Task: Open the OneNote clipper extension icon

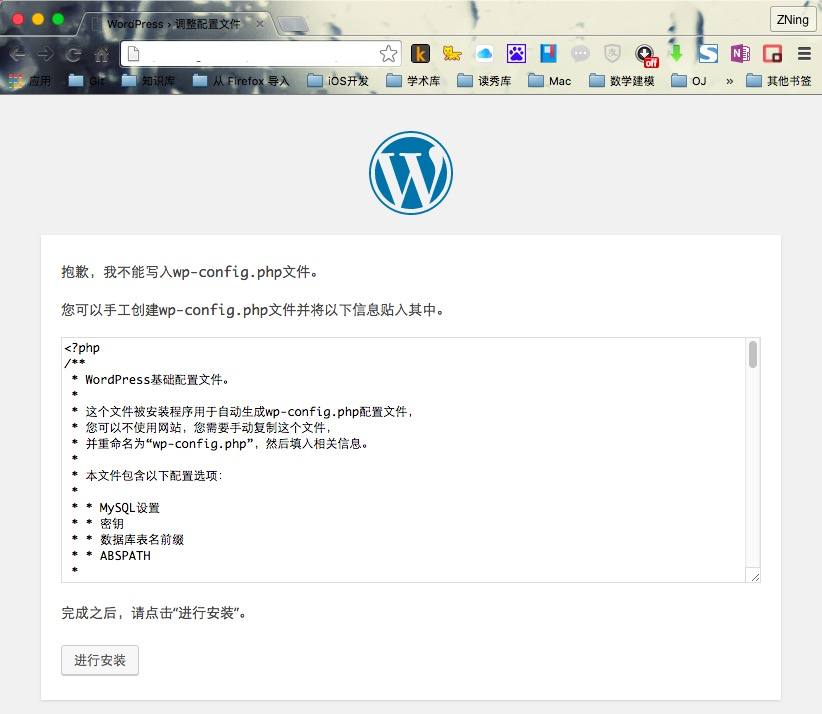Action: (x=740, y=53)
